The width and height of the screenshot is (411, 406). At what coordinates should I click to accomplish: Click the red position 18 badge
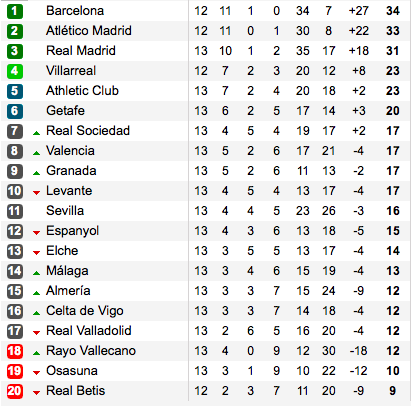pyautogui.click(x=15, y=351)
